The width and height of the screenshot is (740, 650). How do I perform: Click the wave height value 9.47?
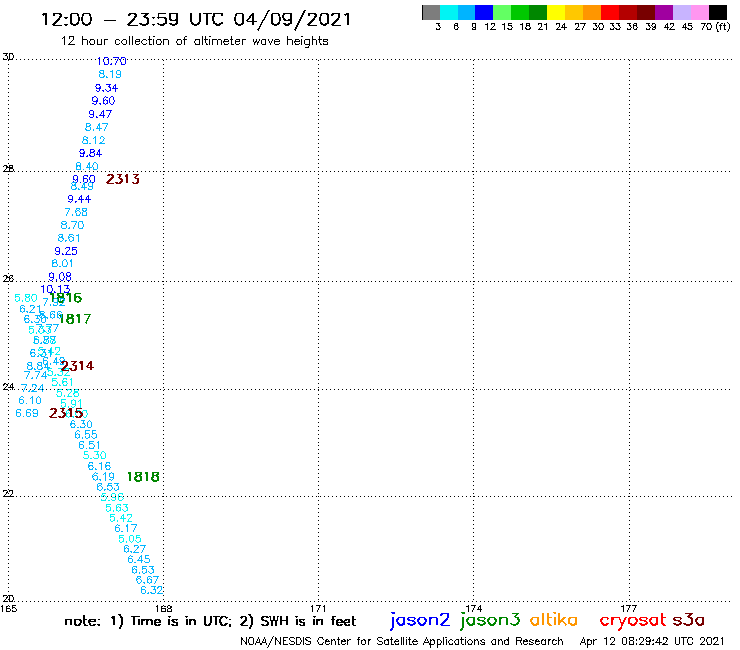[x=100, y=114]
